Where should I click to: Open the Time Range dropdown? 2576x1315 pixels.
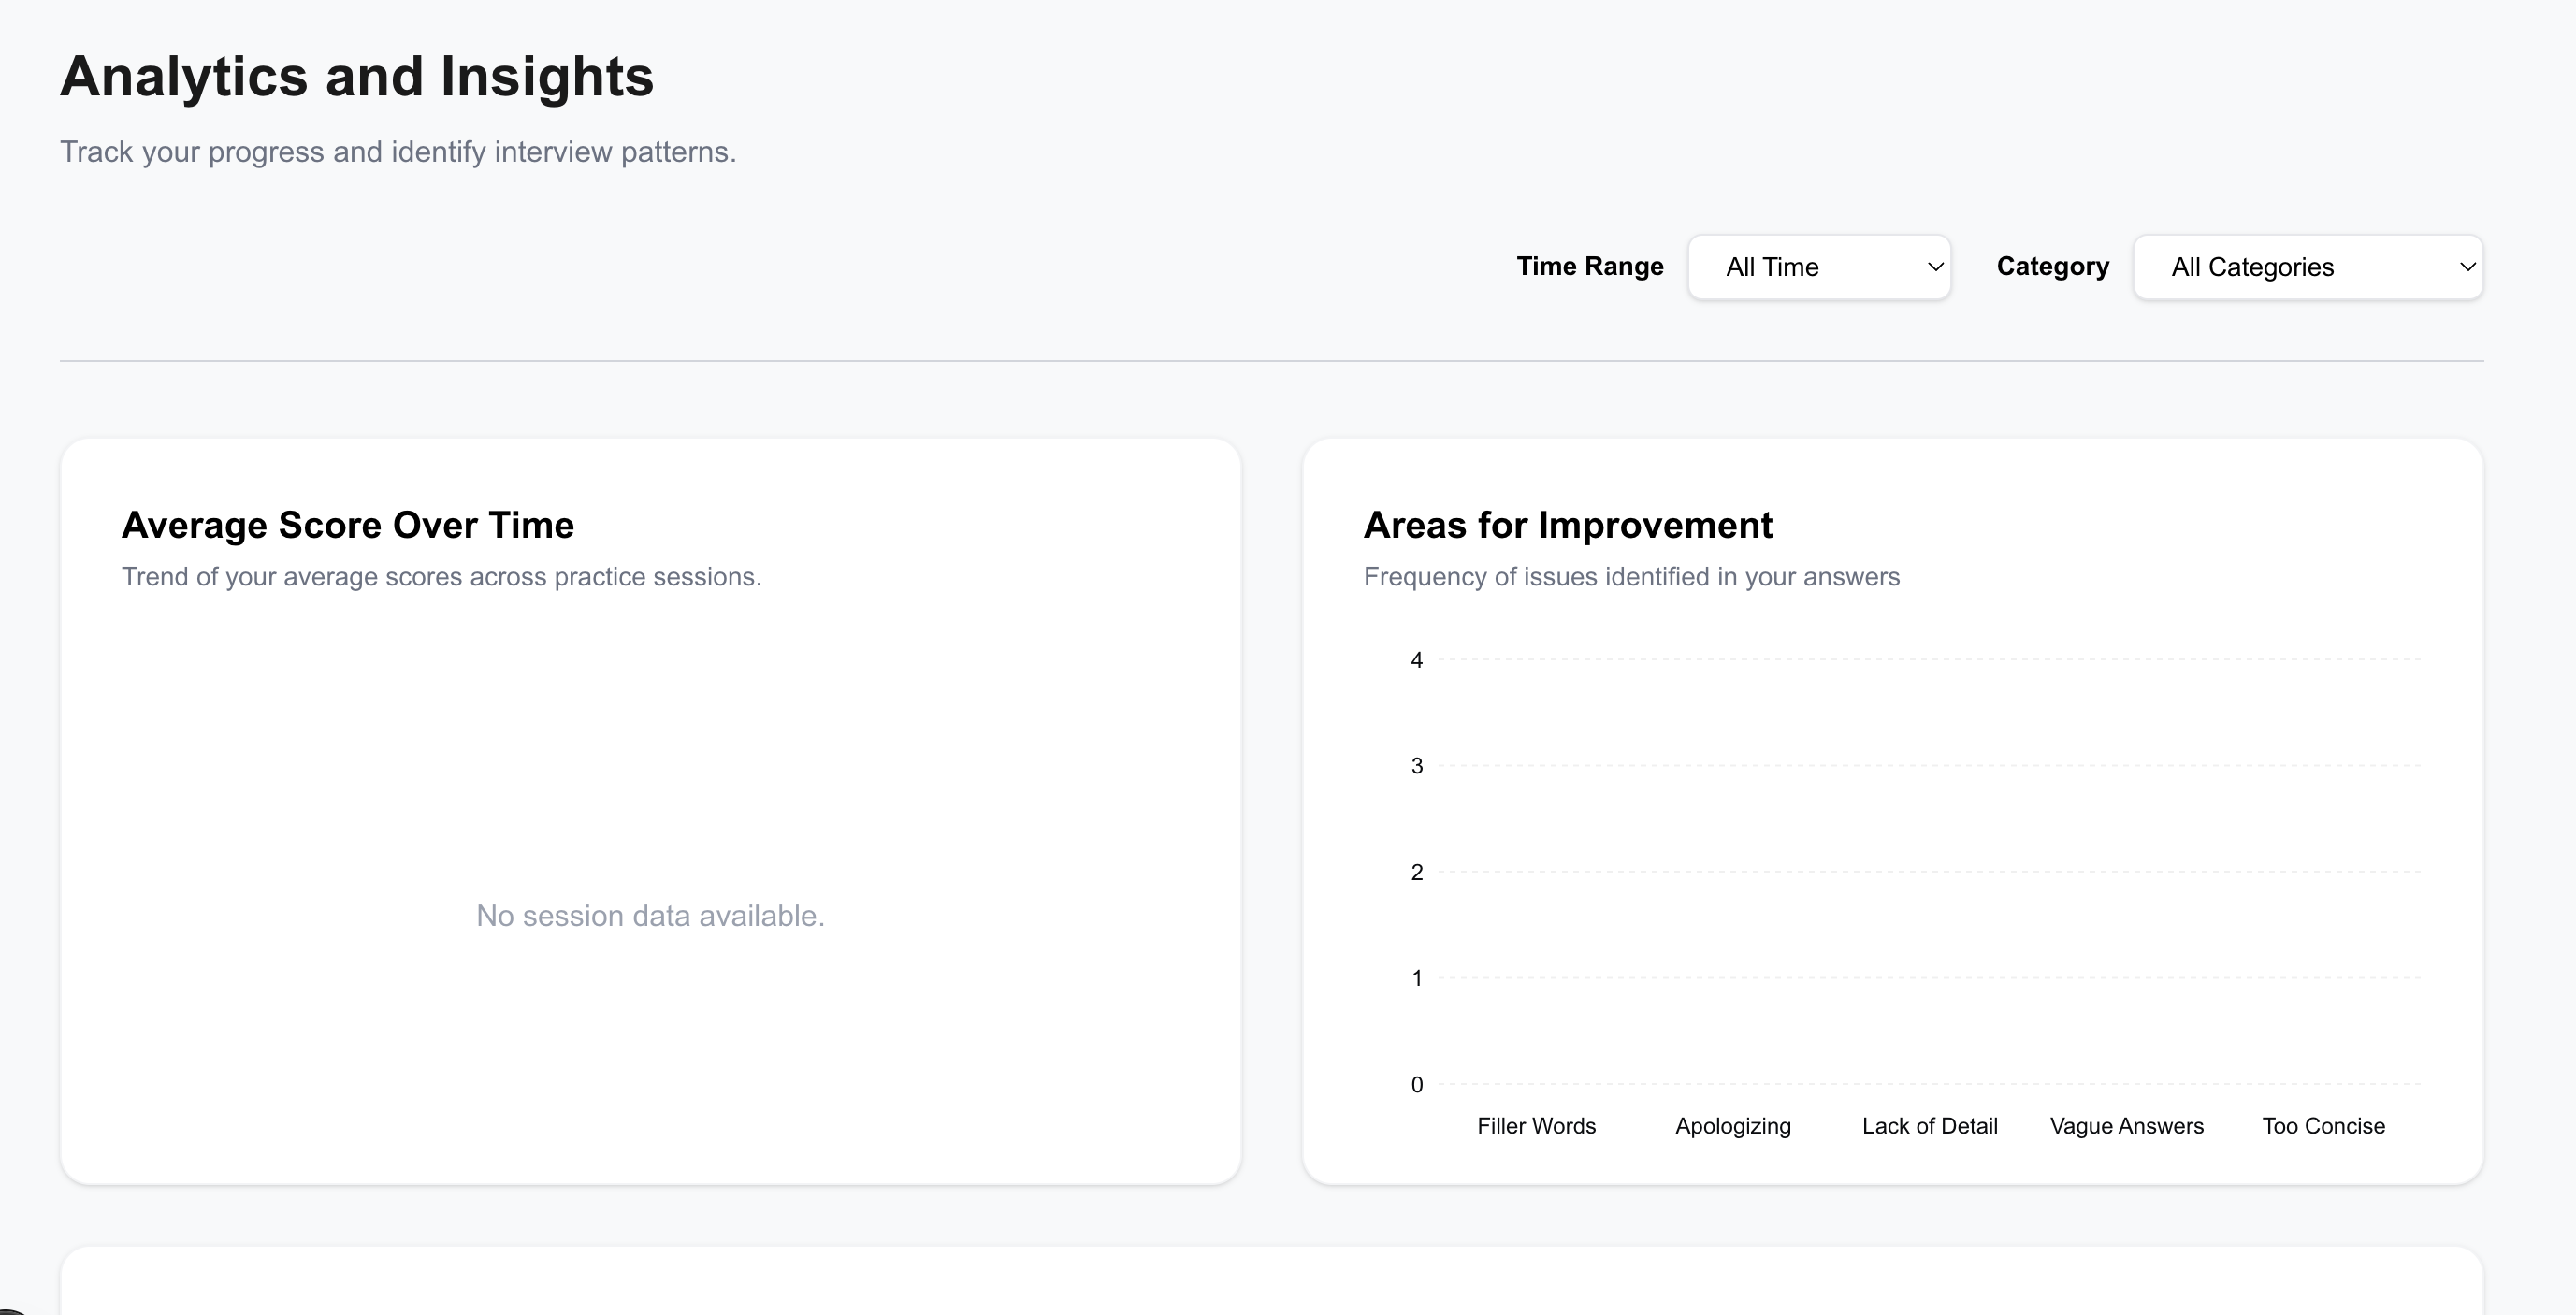coord(1817,267)
